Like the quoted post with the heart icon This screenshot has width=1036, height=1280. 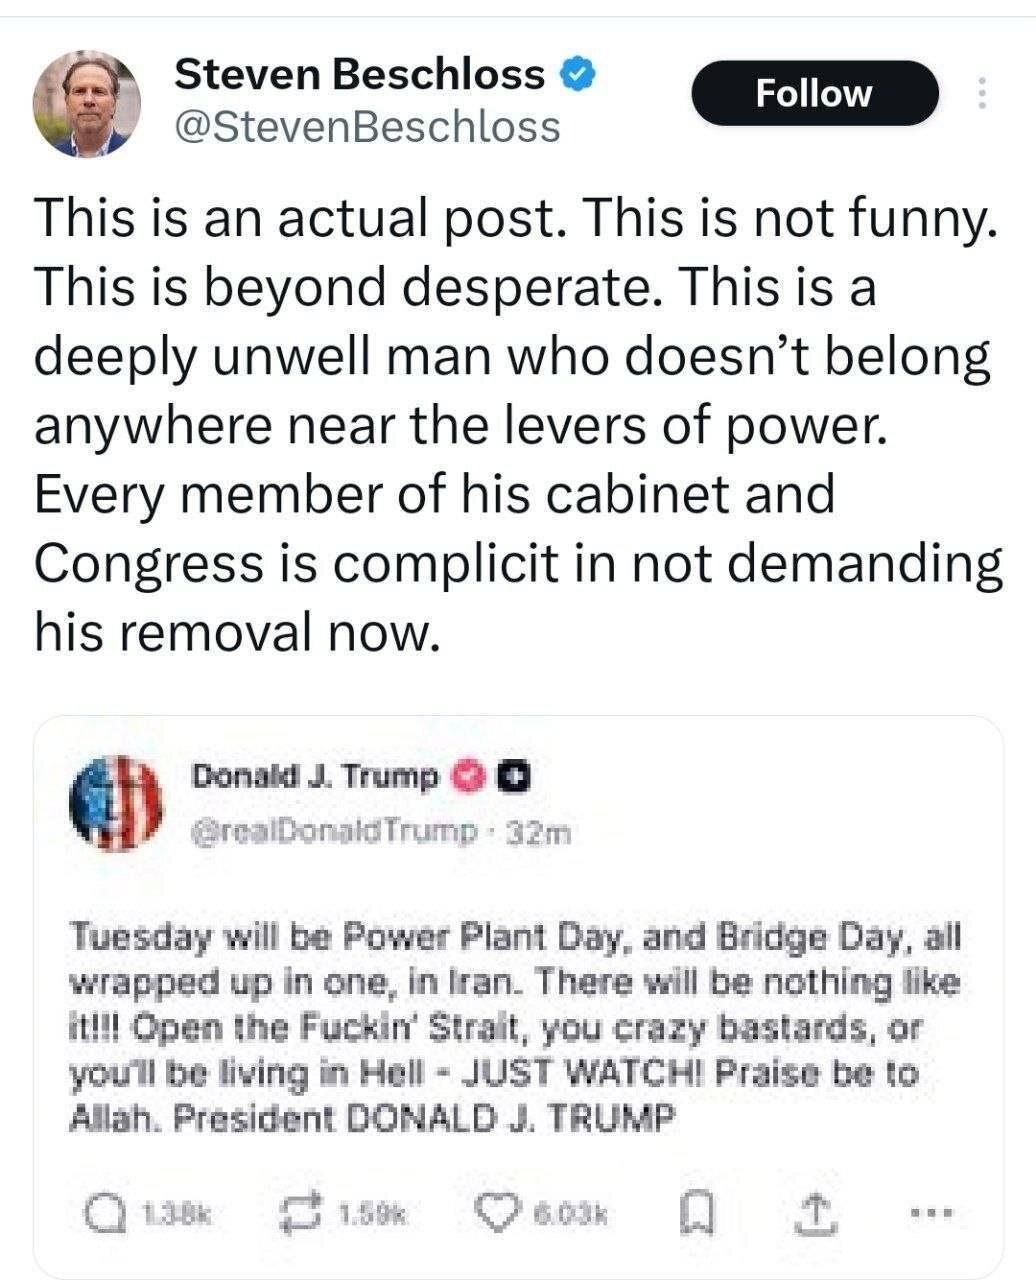[499, 1214]
